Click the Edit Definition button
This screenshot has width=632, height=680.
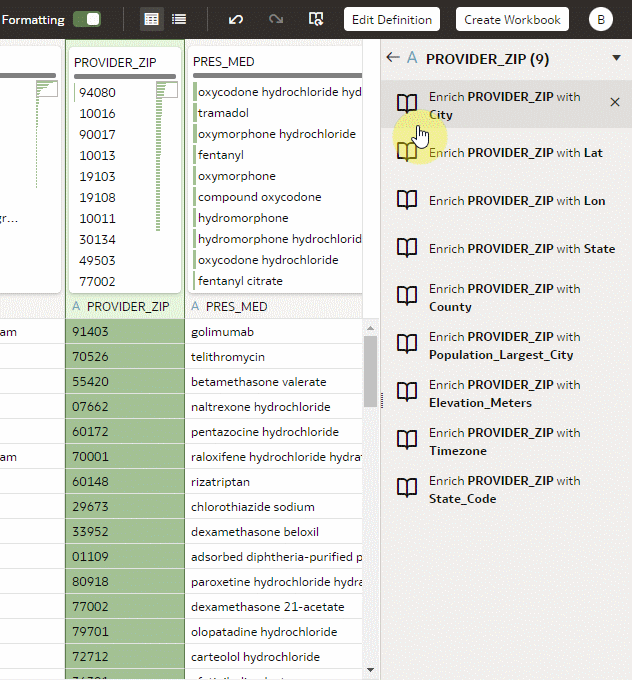click(392, 20)
